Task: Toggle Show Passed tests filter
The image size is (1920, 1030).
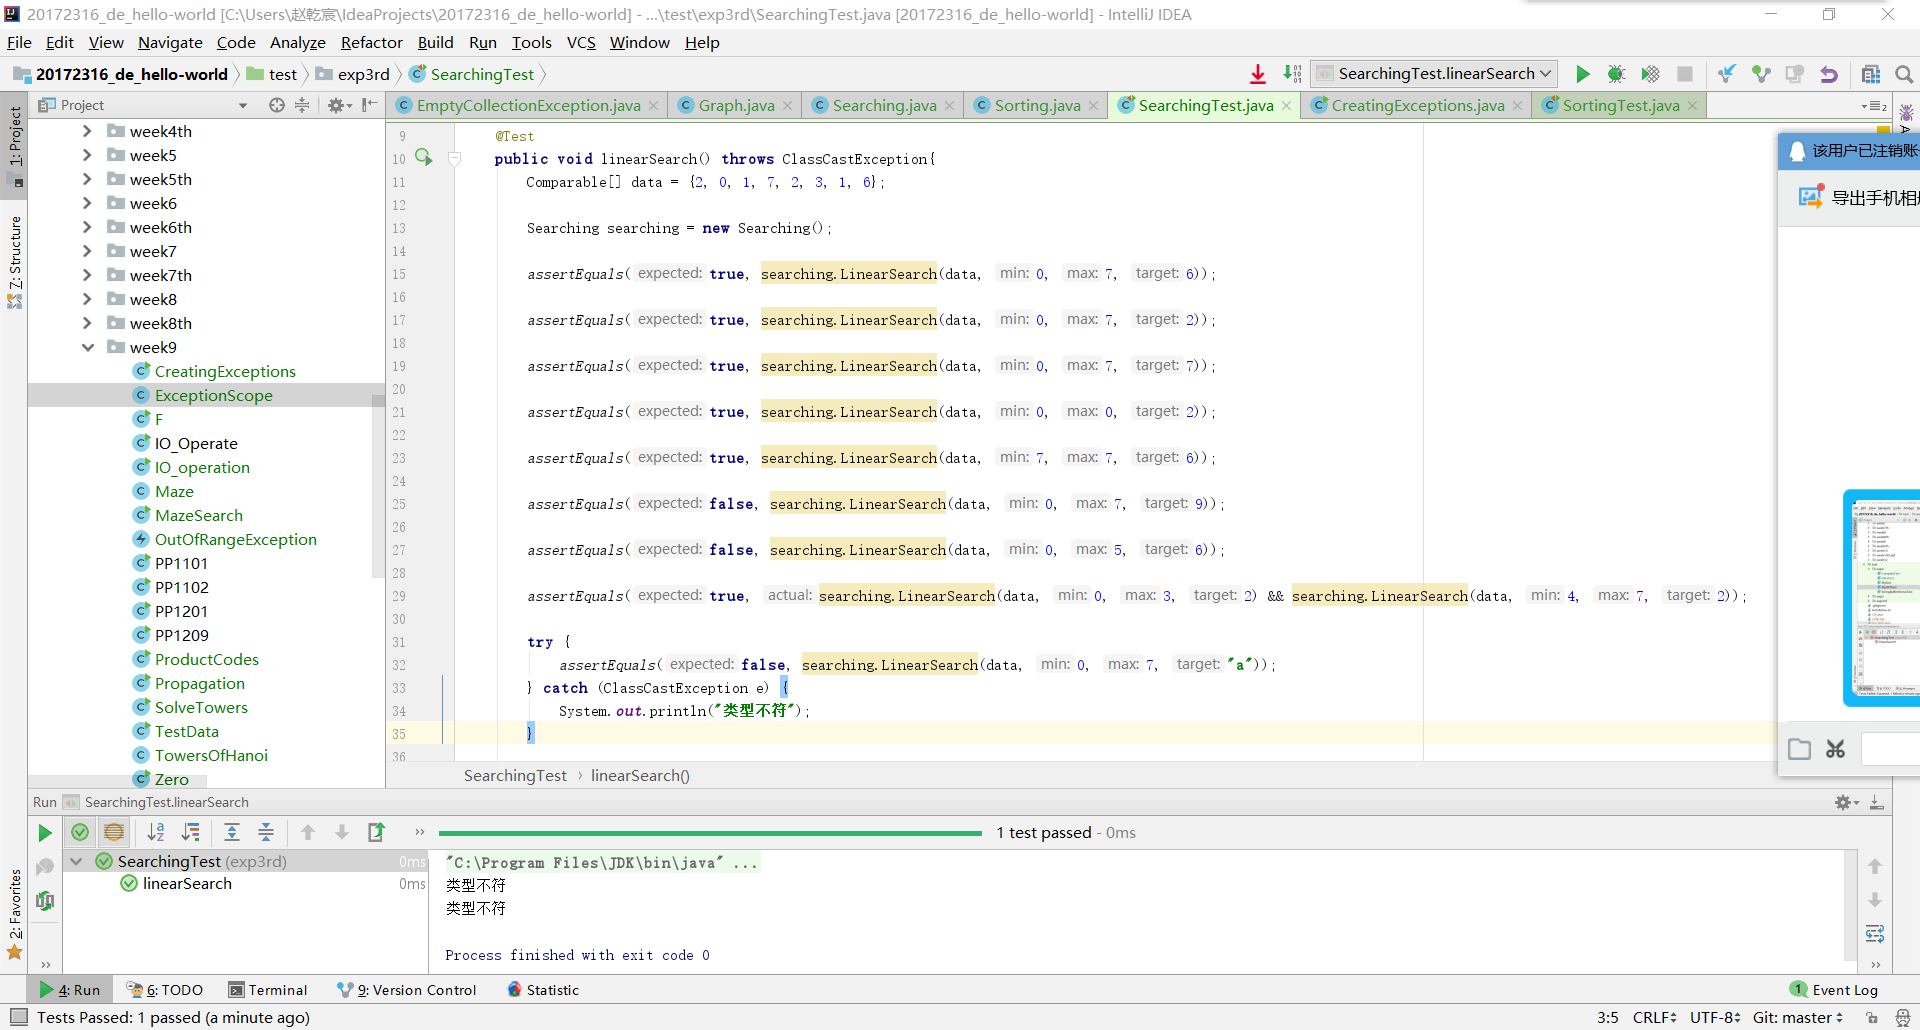Action: (80, 832)
